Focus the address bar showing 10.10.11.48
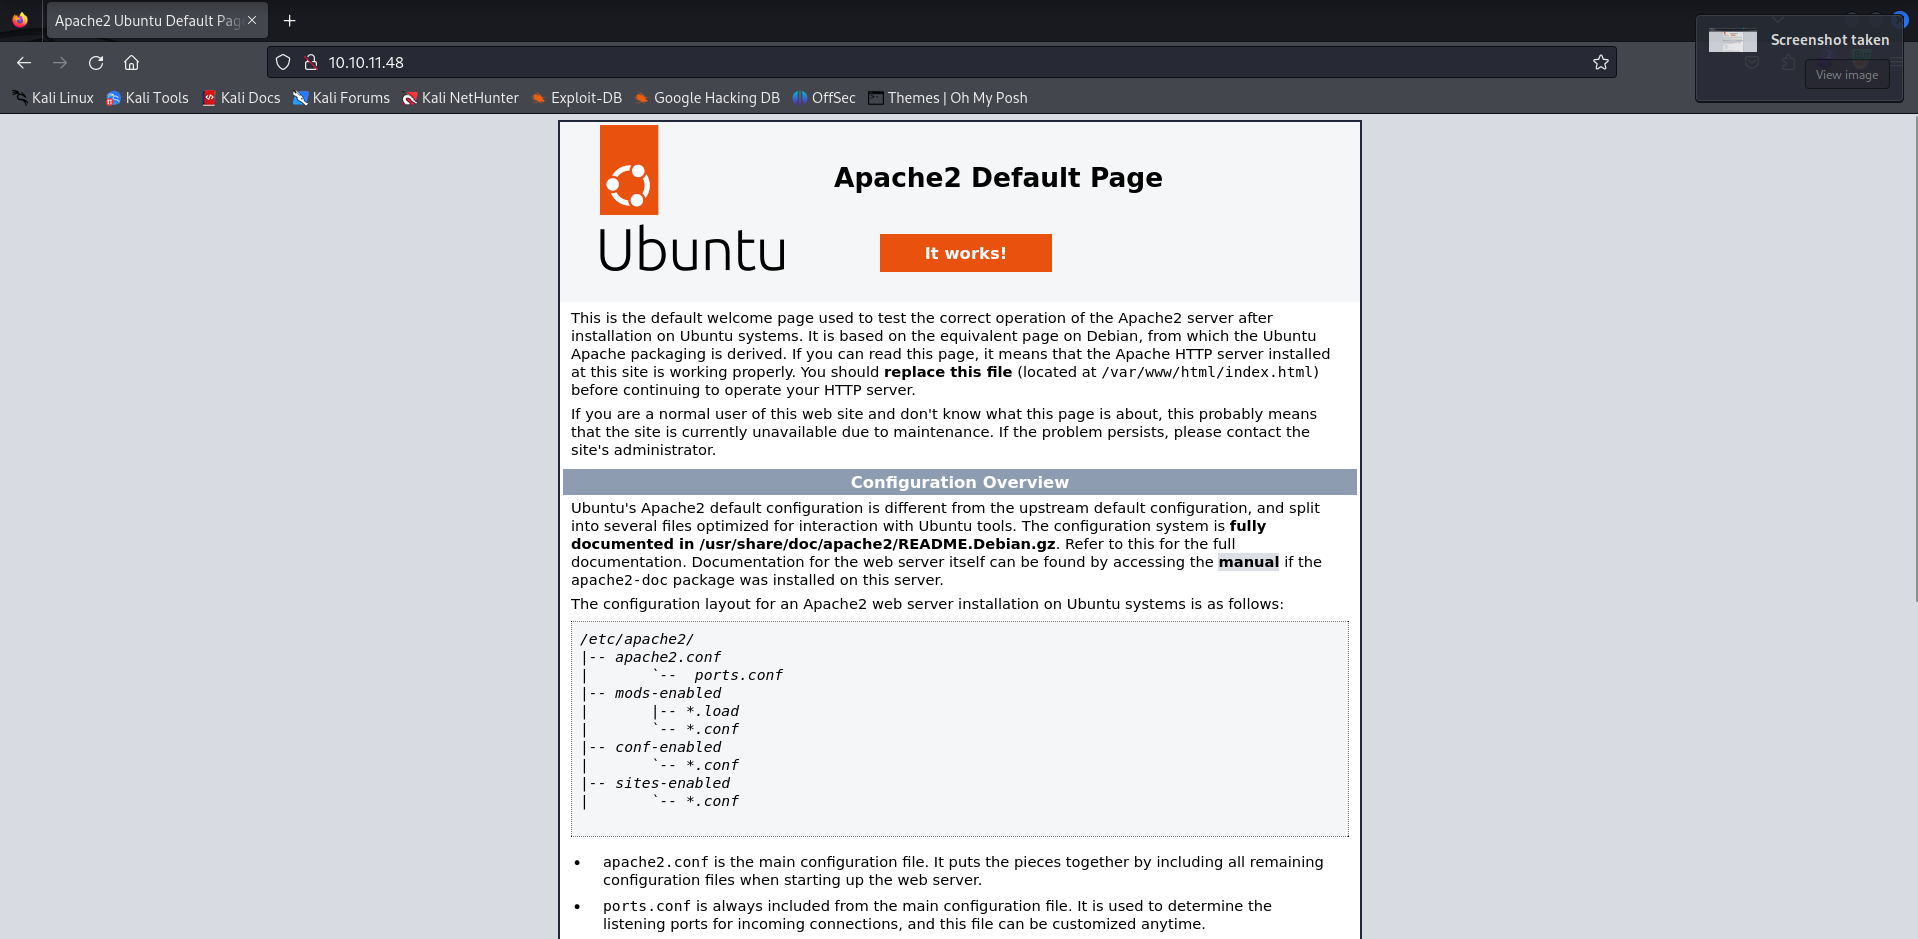This screenshot has height=939, width=1918. [900, 62]
